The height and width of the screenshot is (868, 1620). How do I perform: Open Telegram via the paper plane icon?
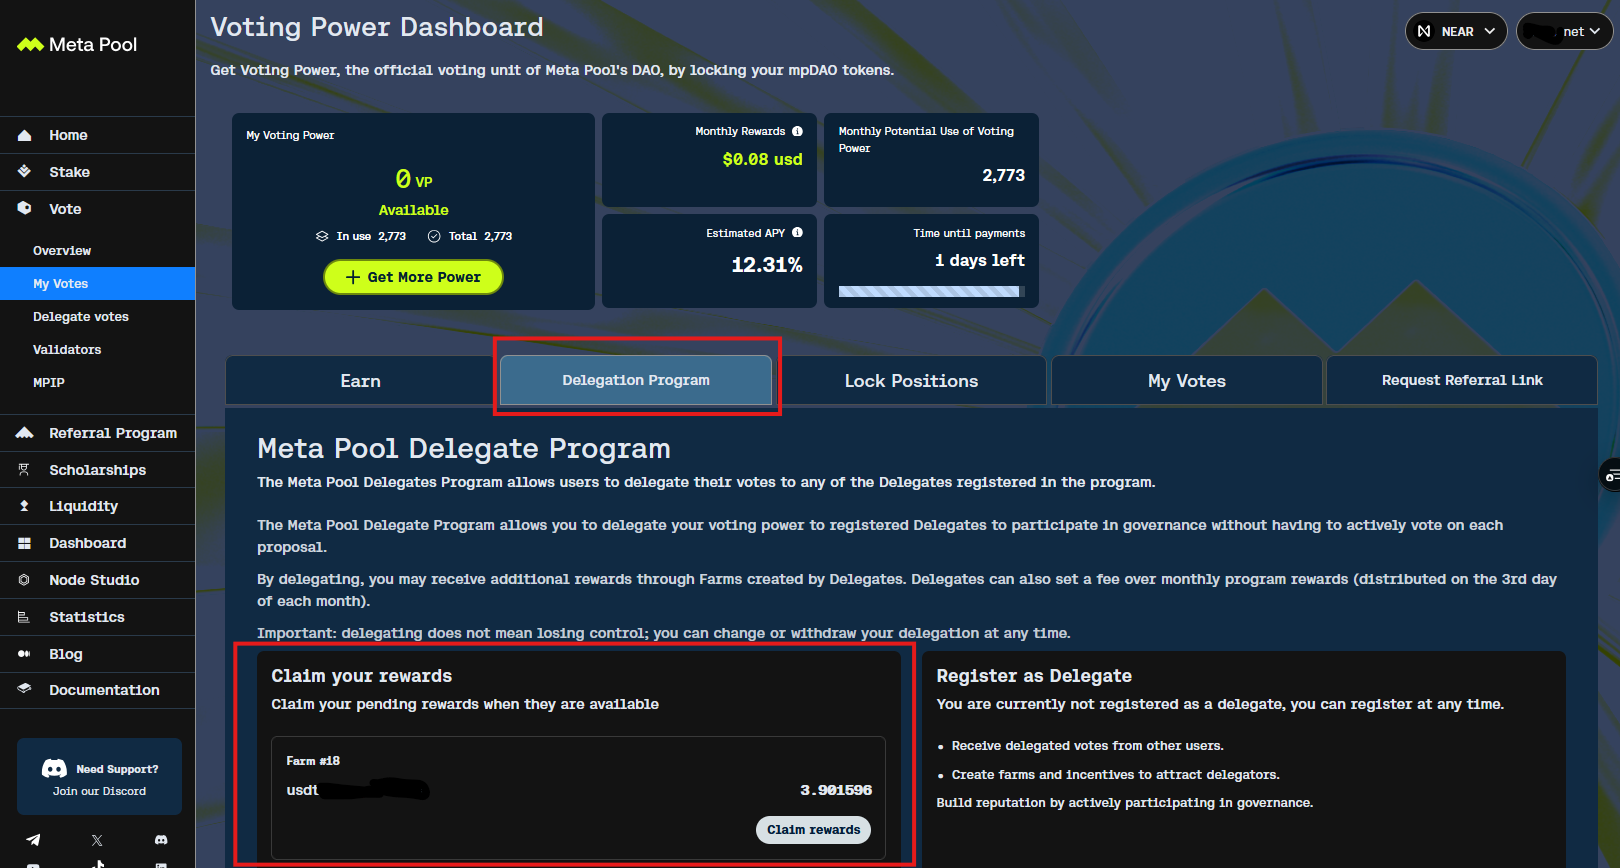pyautogui.click(x=33, y=840)
